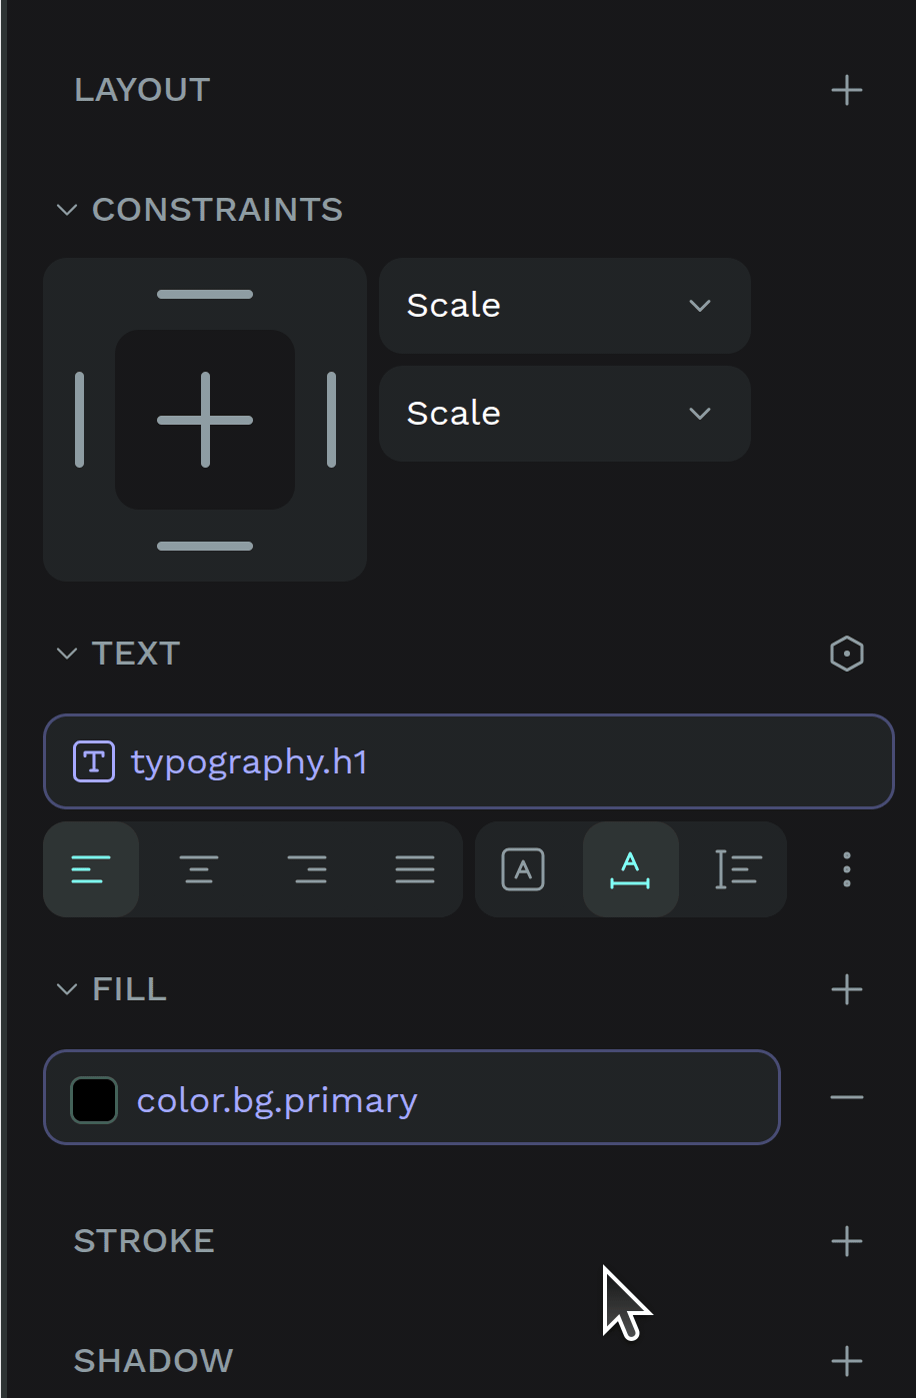The height and width of the screenshot is (1398, 916).
Task: Select align text right icon
Action: click(x=307, y=870)
